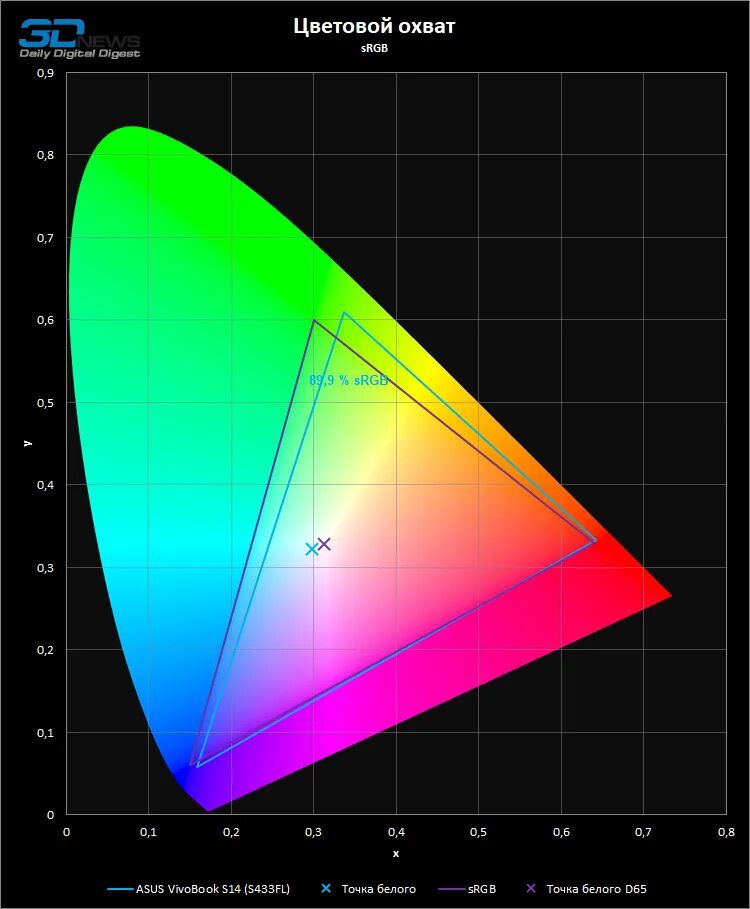Viewport: 750px width, 909px height.
Task: Click the x-axis value 0,7
Action: (x=643, y=832)
